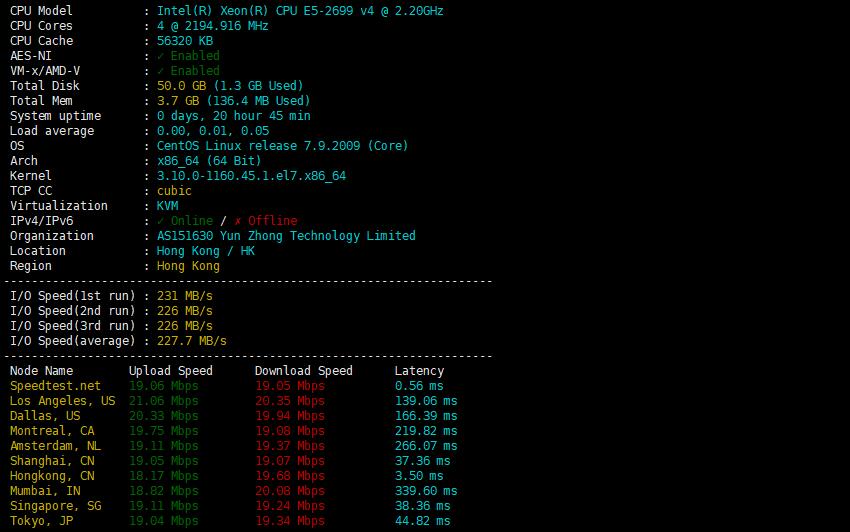Click the Download Speed column header

304,371
